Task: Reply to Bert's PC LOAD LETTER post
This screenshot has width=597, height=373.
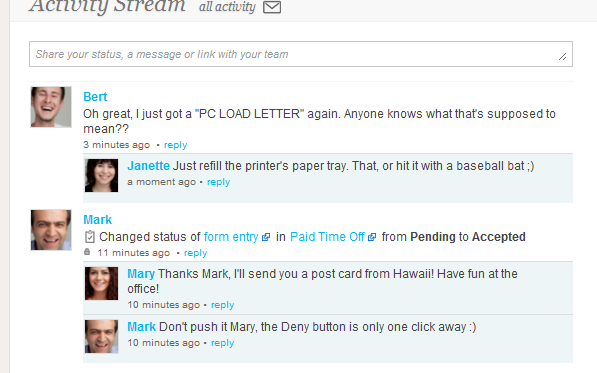Action: pyautogui.click(x=176, y=145)
